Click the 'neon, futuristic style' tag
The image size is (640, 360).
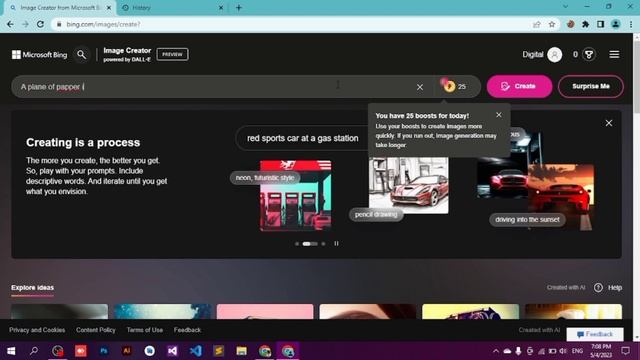coord(265,178)
